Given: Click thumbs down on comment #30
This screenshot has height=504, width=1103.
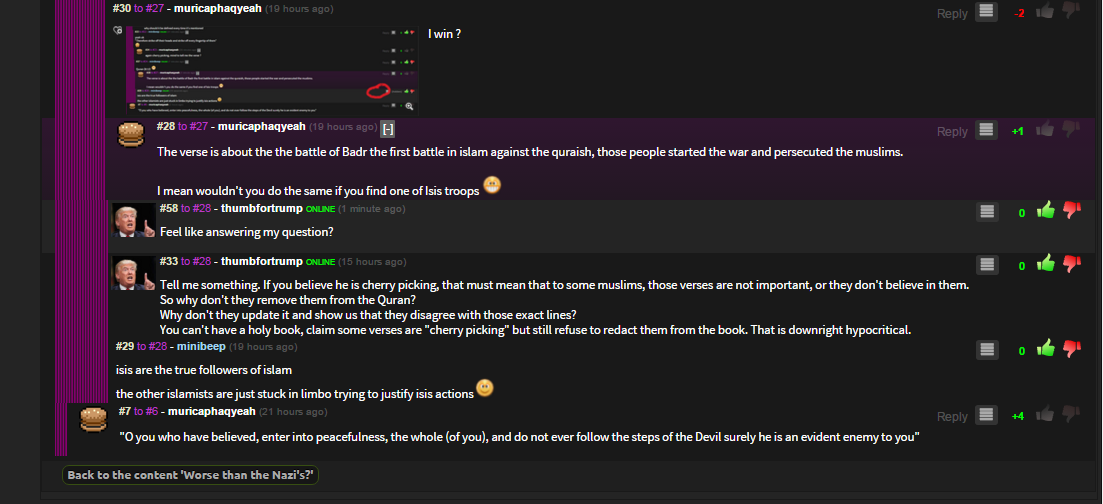Looking at the screenshot, I should click(1072, 12).
